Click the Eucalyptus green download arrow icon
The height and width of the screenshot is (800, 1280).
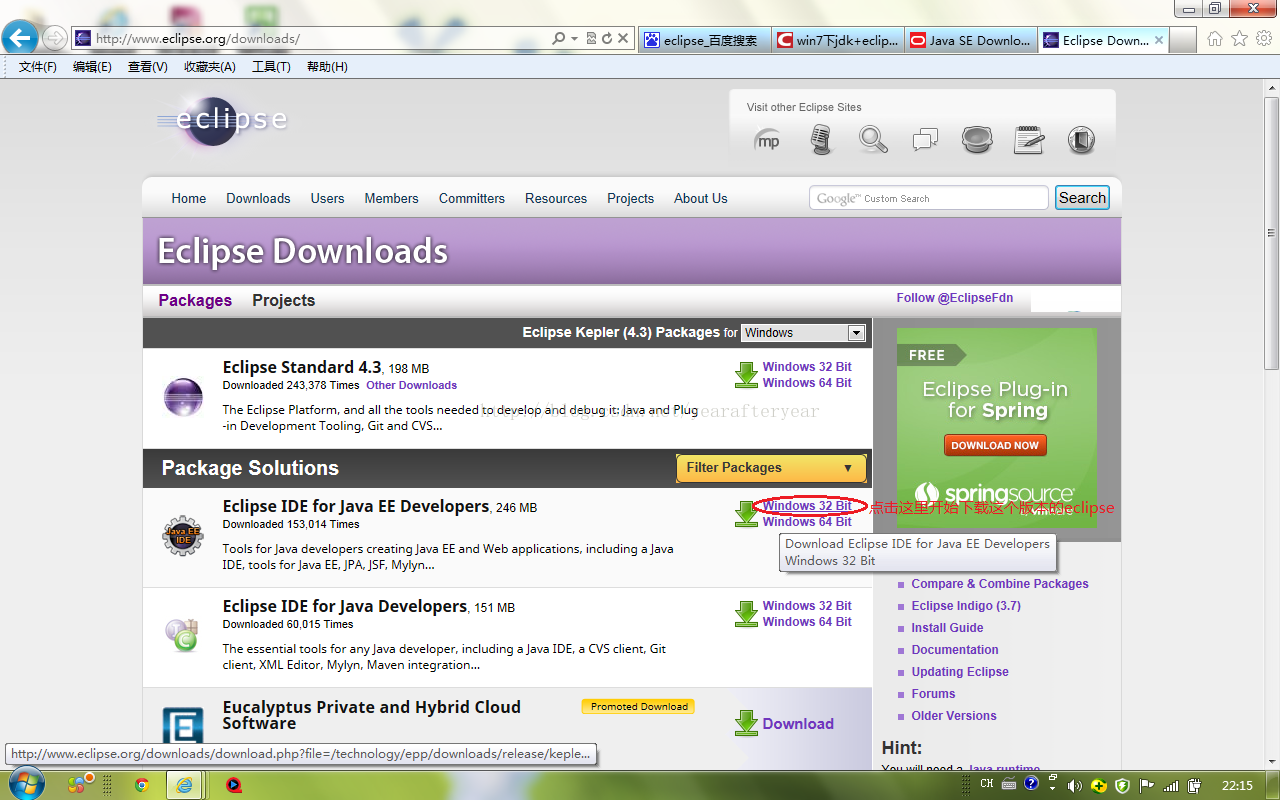click(746, 723)
